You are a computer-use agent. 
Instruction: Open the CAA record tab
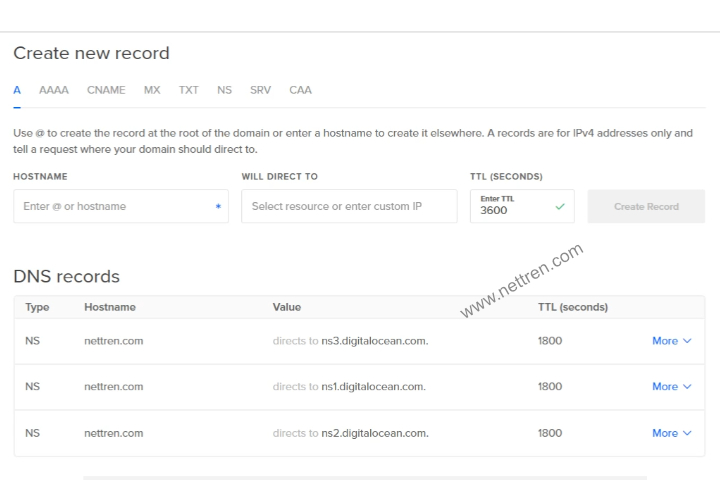[300, 90]
